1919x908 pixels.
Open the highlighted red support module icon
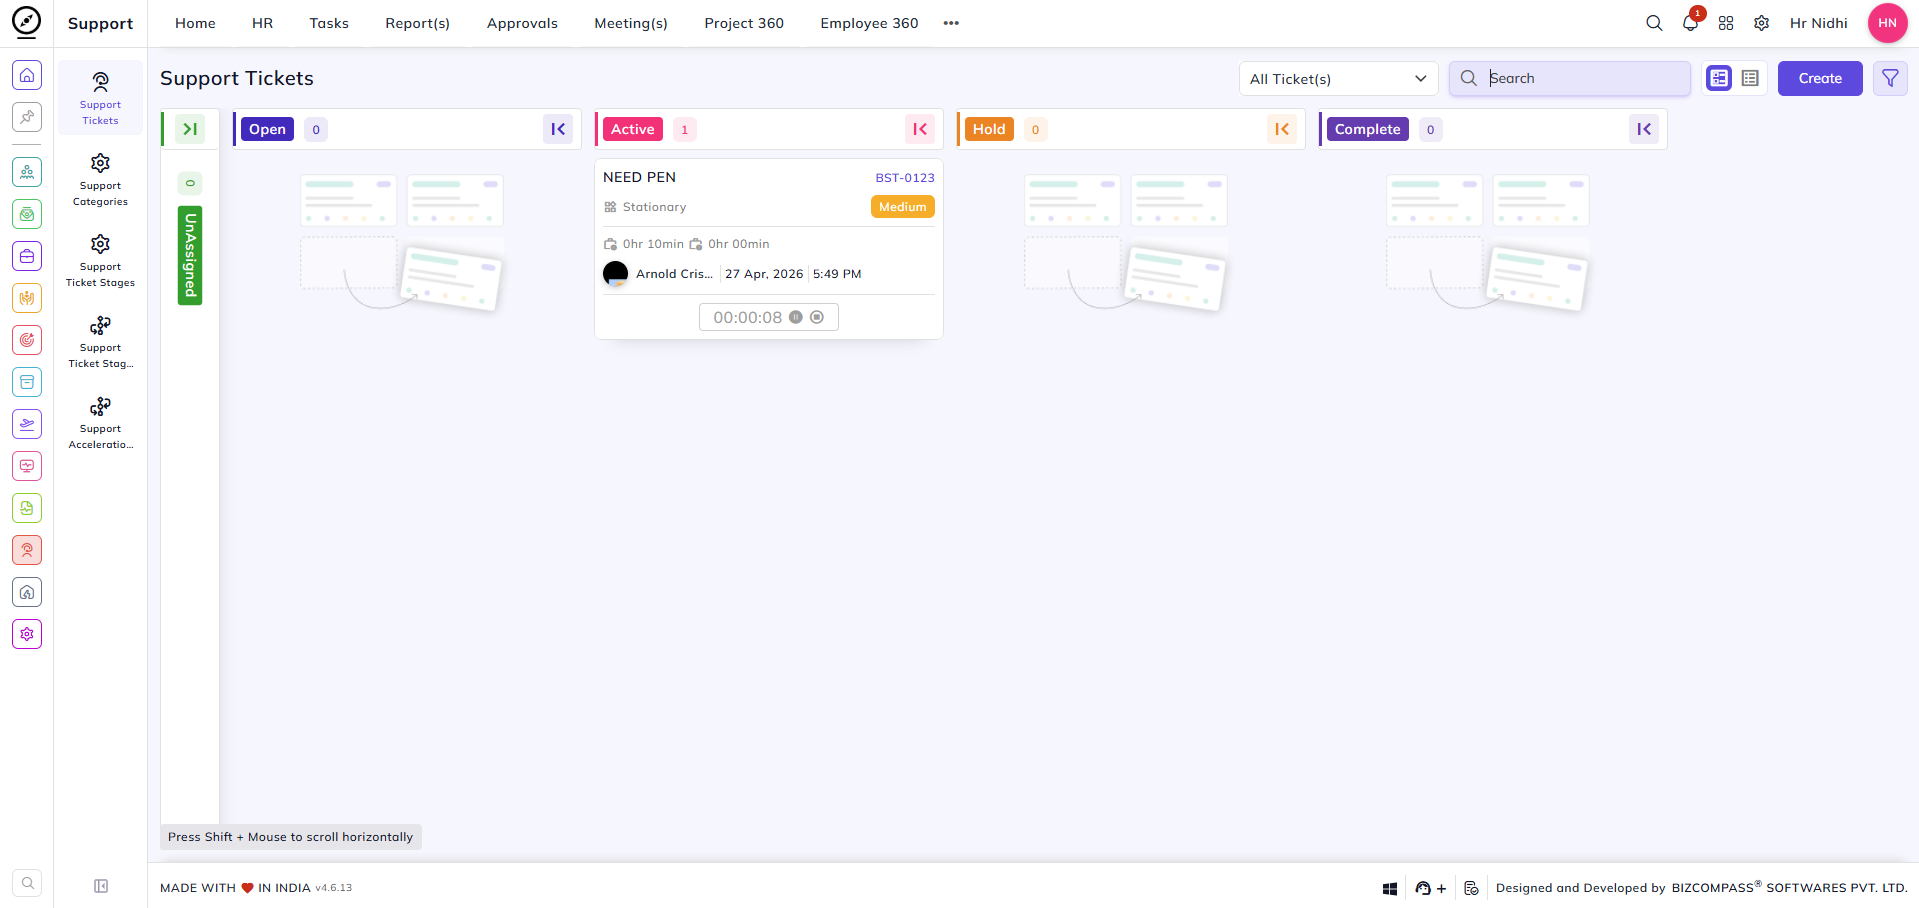[27, 550]
